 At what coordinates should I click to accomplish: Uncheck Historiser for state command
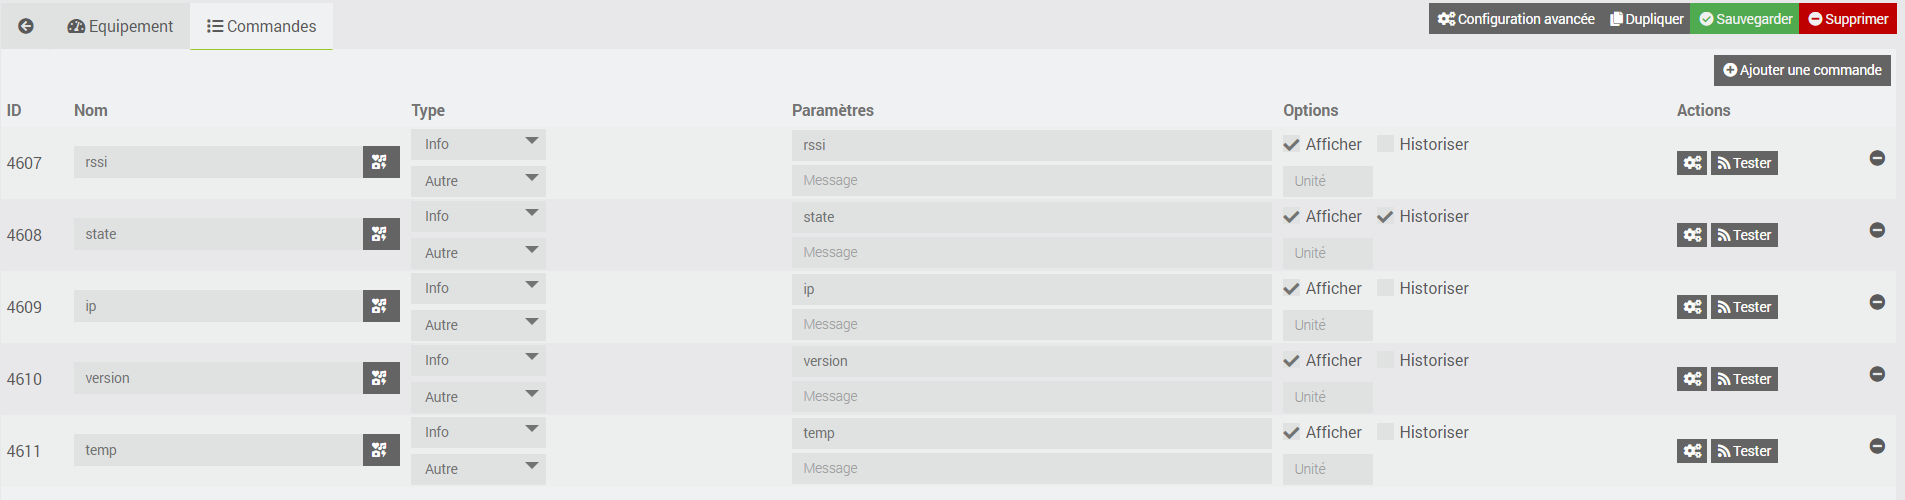1385,216
